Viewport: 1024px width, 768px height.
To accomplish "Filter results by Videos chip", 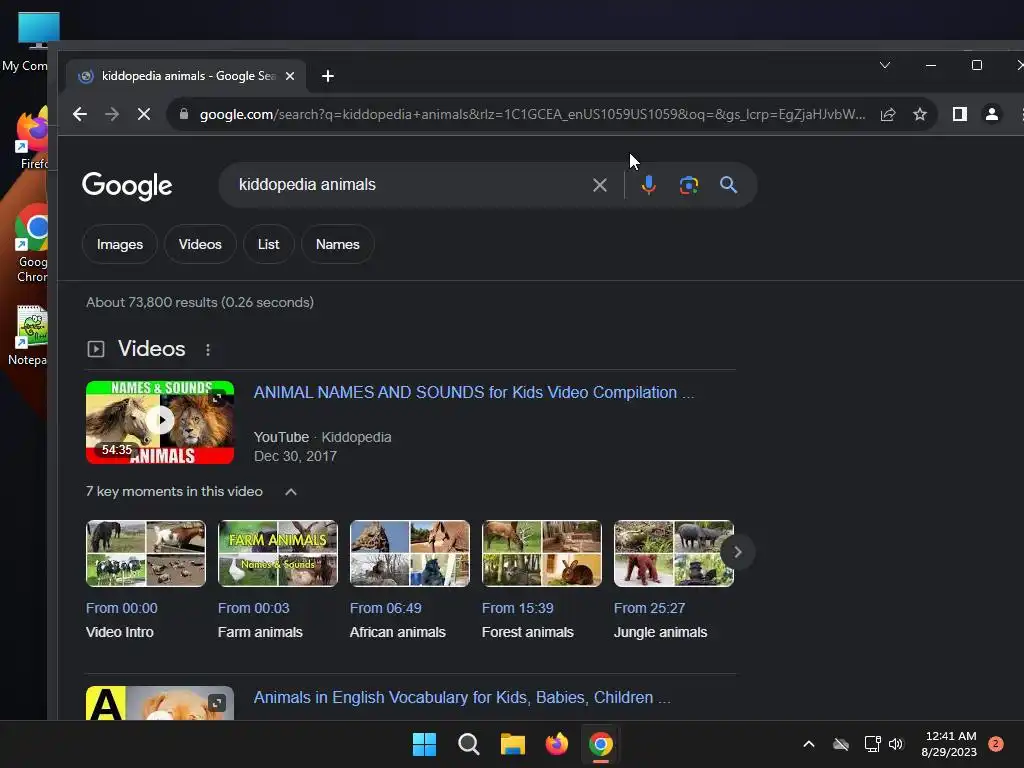I will click(200, 244).
